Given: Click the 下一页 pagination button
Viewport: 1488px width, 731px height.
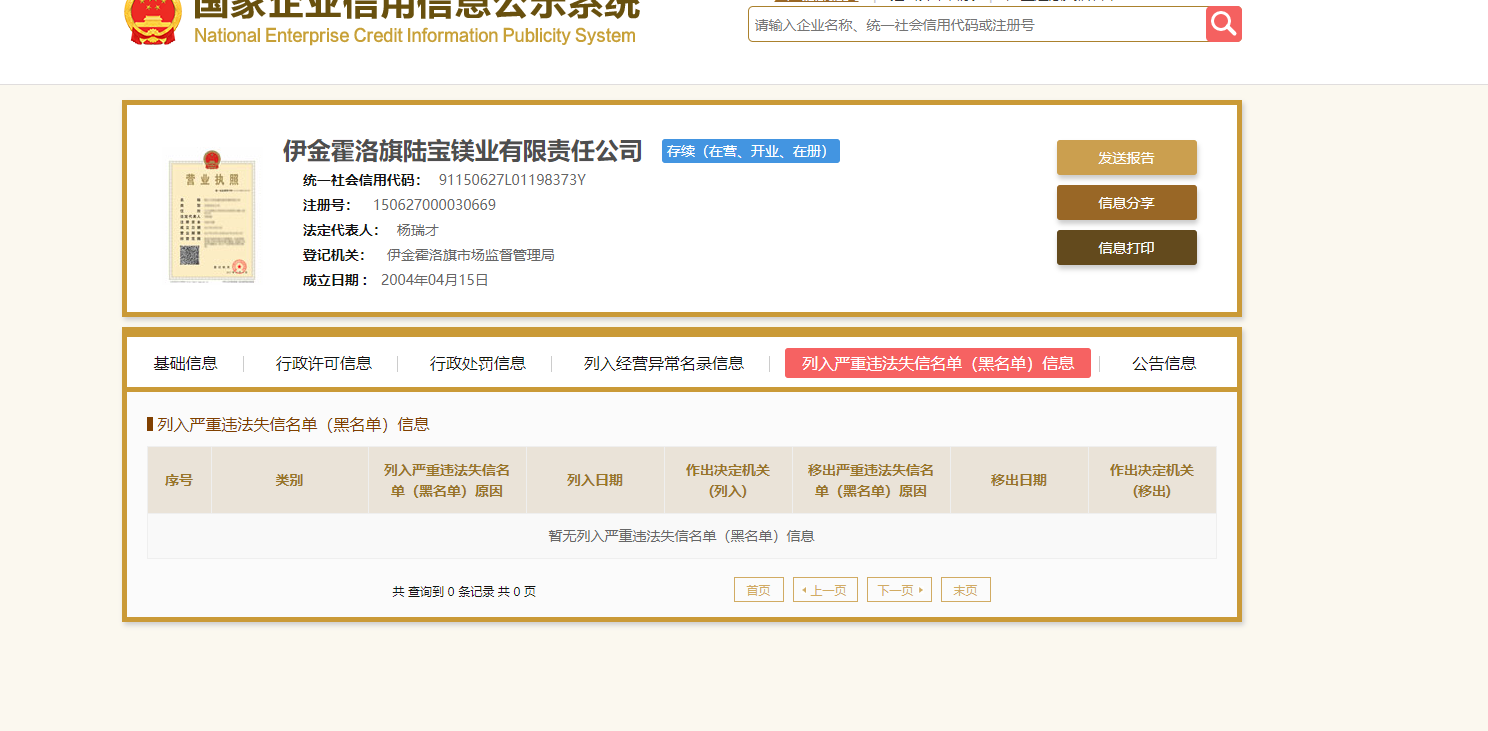Looking at the screenshot, I should 899,590.
